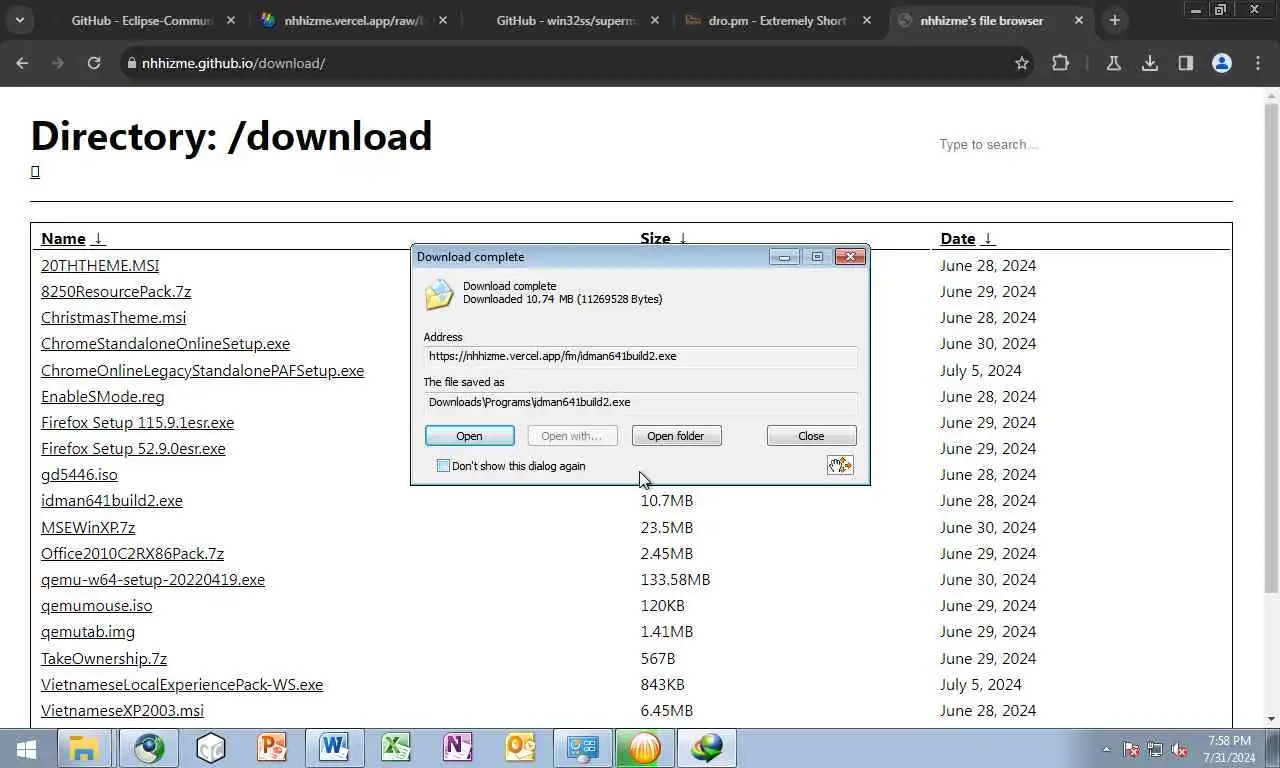This screenshot has height=768, width=1280.
Task: Switch to dro.pm - Extremely Short tab
Action: (x=775, y=20)
